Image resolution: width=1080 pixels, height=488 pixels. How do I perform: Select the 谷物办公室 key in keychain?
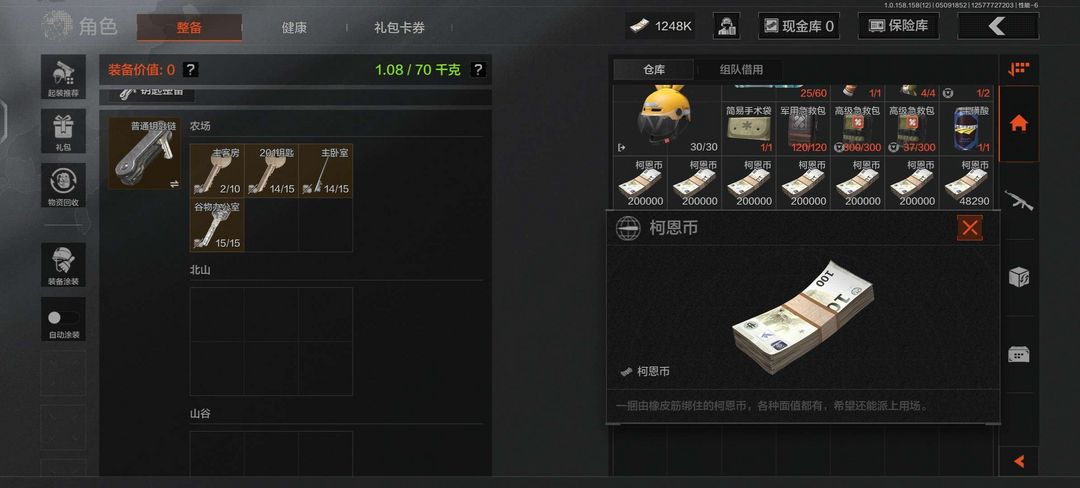click(x=217, y=225)
